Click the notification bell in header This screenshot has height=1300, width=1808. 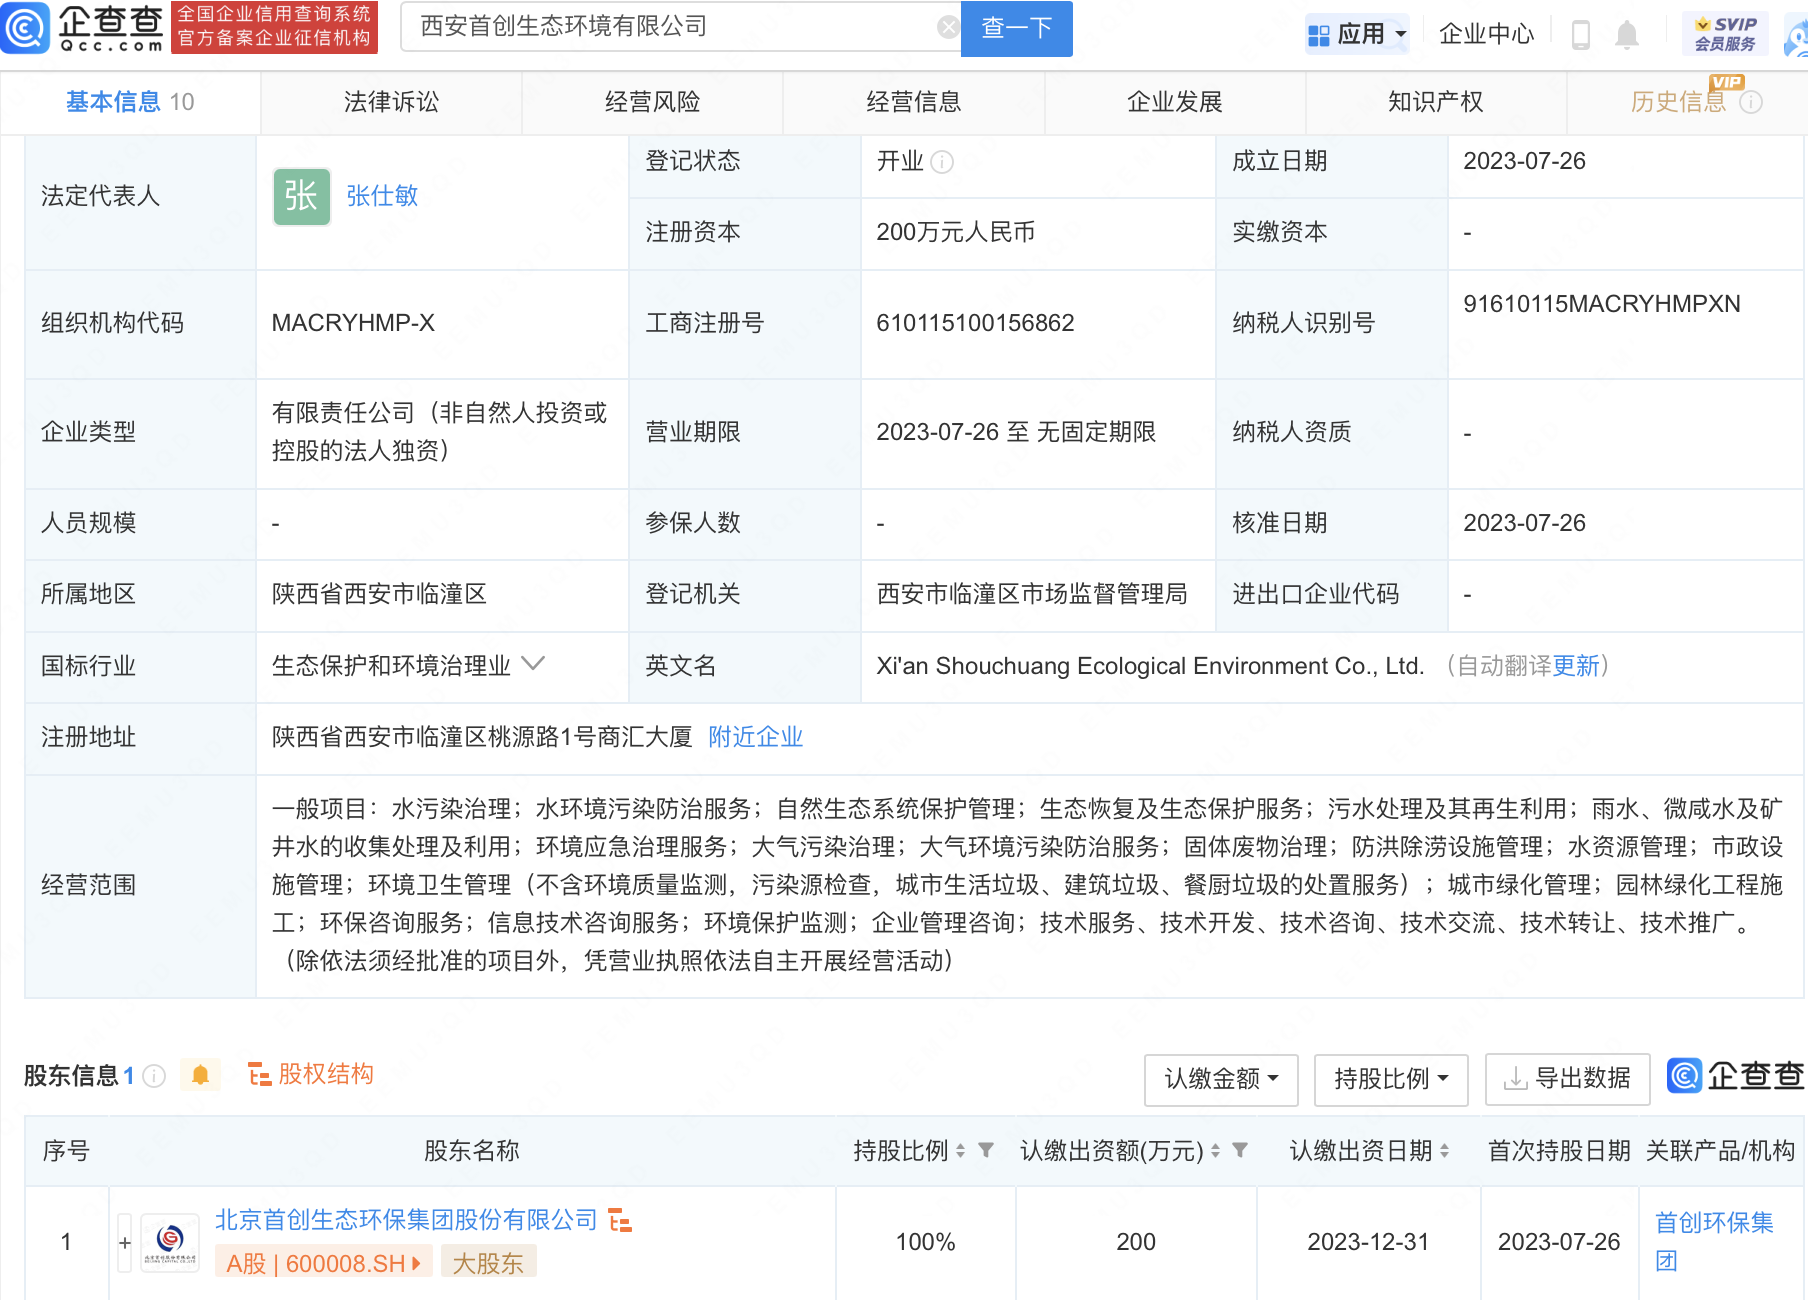(1627, 35)
